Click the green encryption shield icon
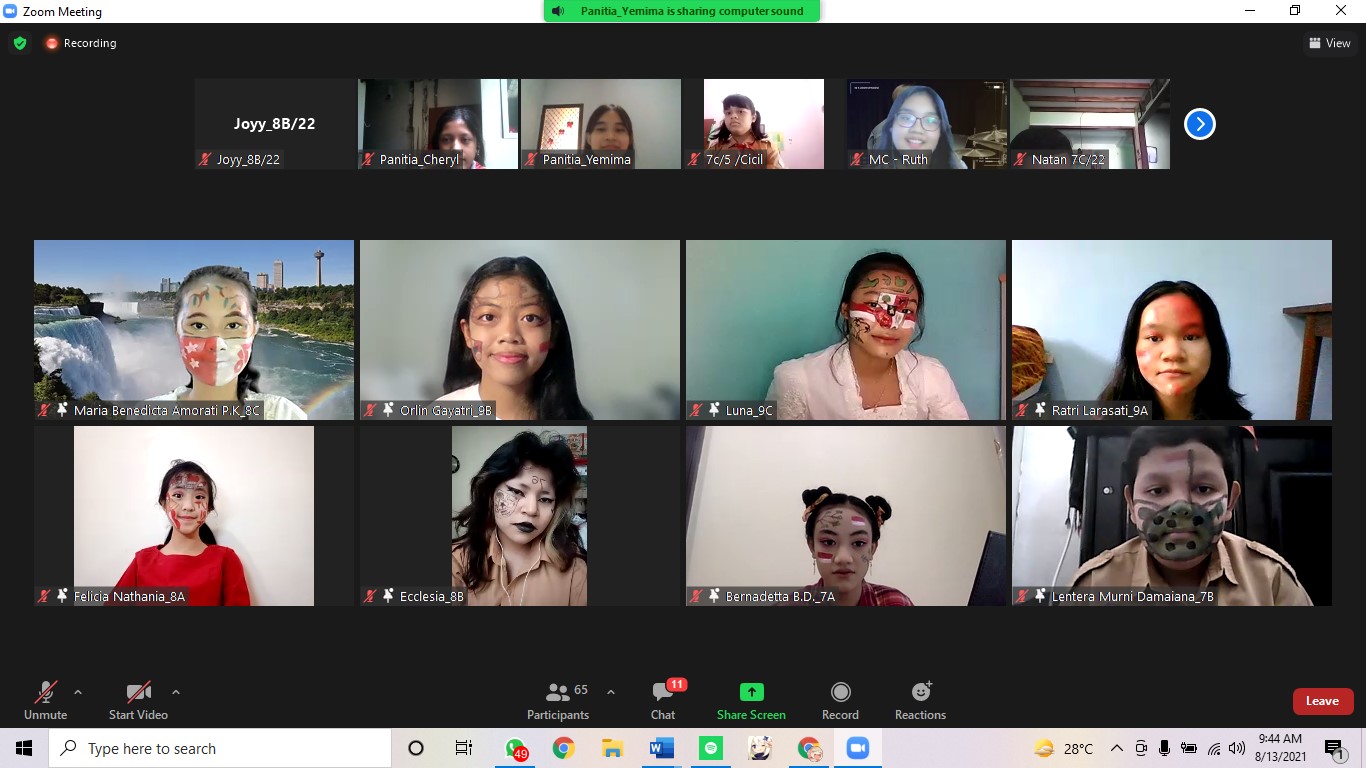Image resolution: width=1366 pixels, height=768 pixels. [x=20, y=43]
